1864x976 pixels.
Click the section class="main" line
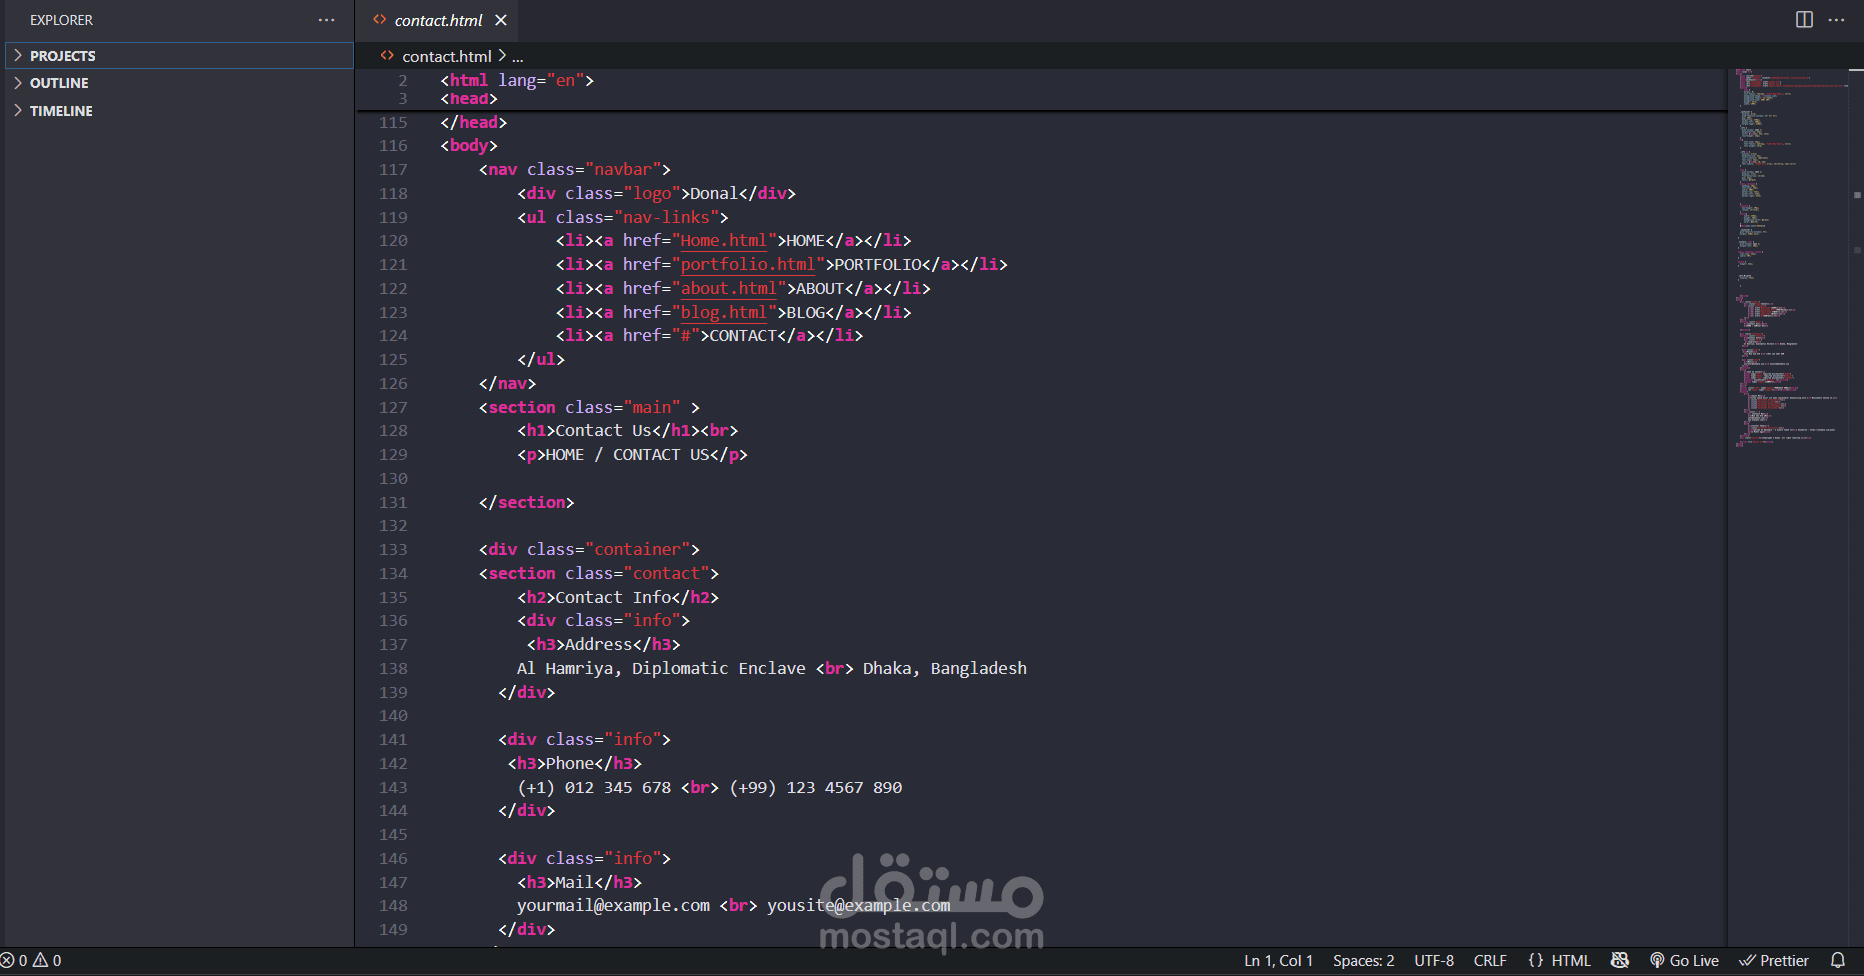point(590,407)
